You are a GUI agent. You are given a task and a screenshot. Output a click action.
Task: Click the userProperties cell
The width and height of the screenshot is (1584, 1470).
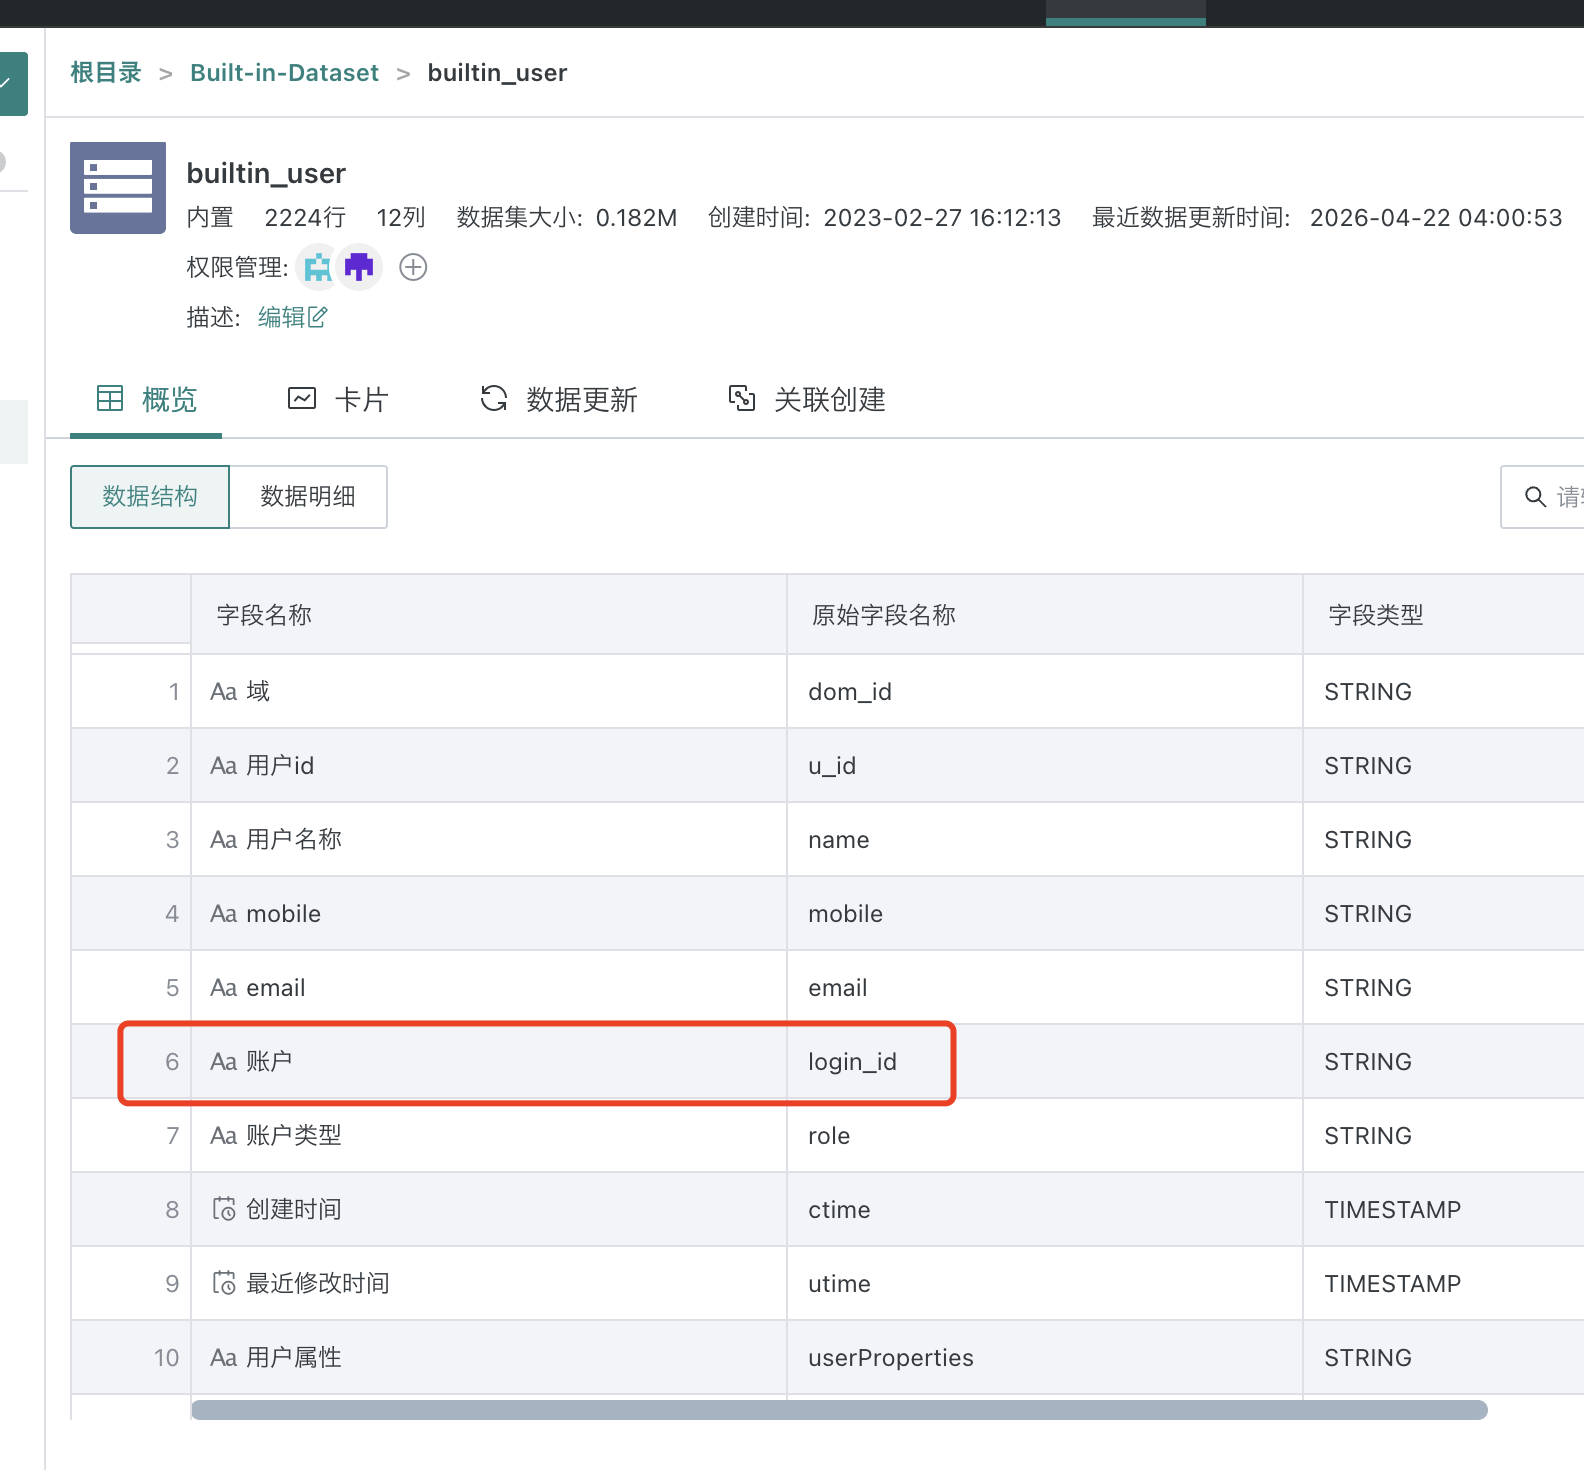pyautogui.click(x=1045, y=1358)
